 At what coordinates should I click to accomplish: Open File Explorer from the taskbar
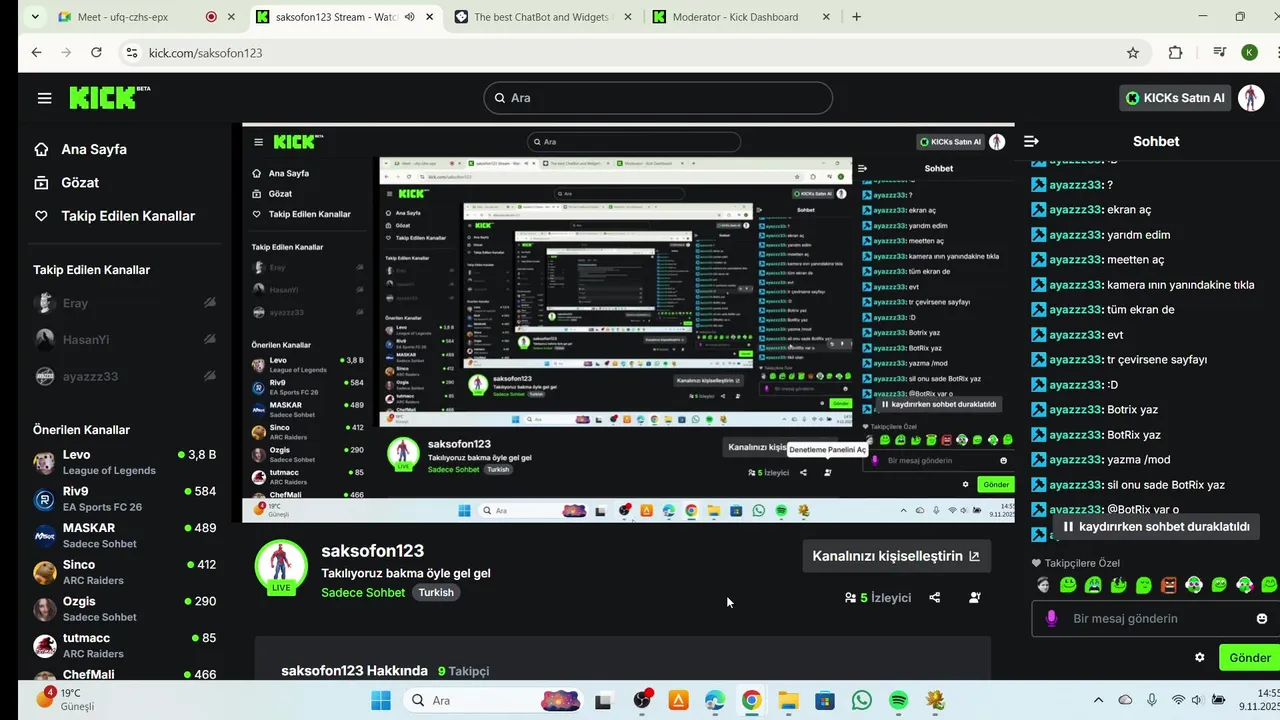click(x=788, y=700)
